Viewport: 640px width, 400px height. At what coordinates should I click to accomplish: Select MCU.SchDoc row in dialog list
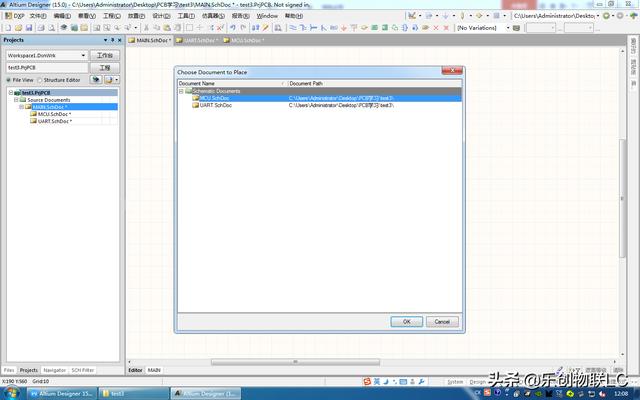point(320,98)
